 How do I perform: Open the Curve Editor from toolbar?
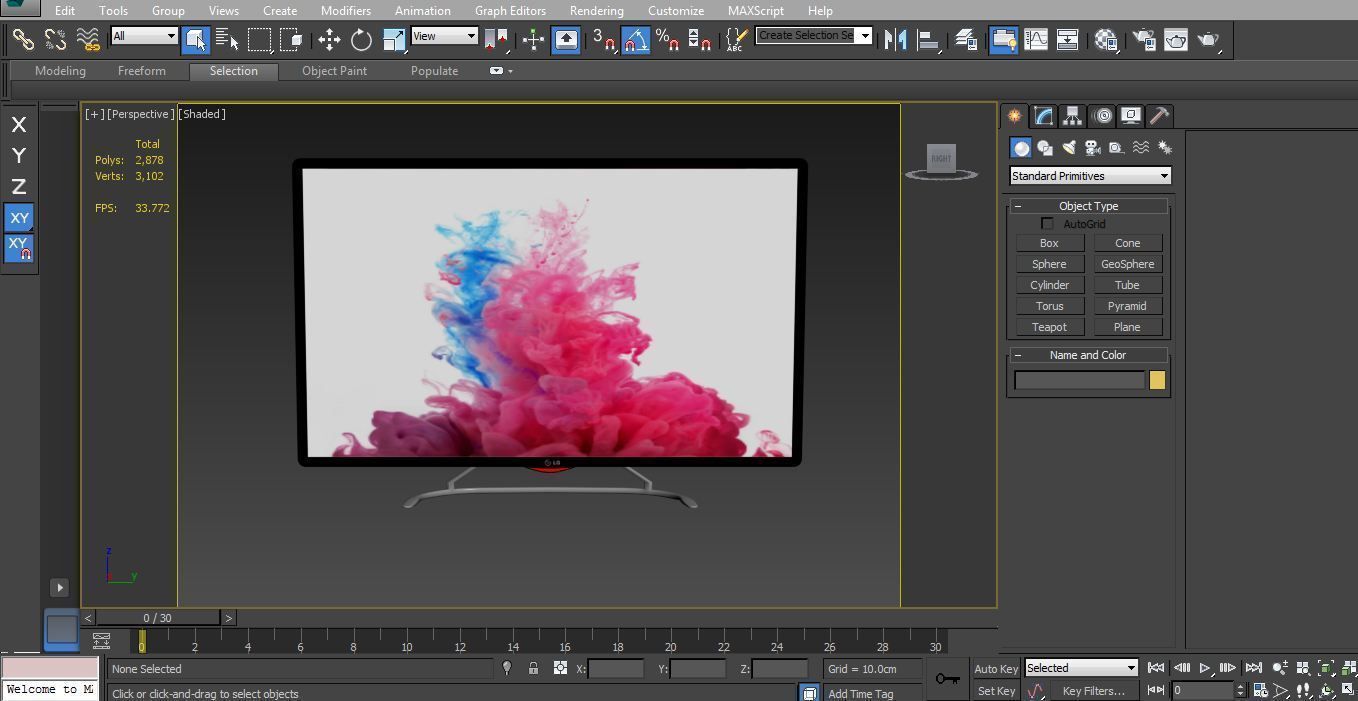point(1036,40)
